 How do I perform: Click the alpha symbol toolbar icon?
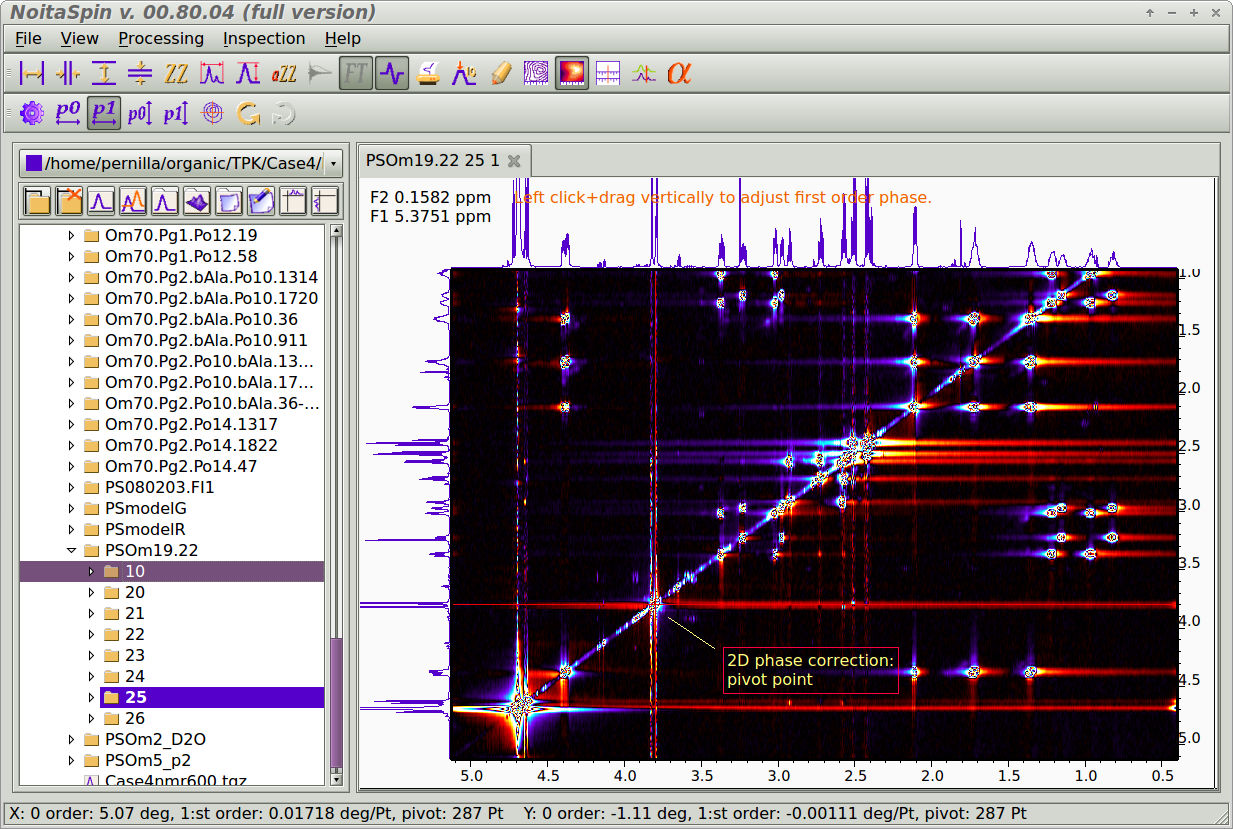point(680,74)
